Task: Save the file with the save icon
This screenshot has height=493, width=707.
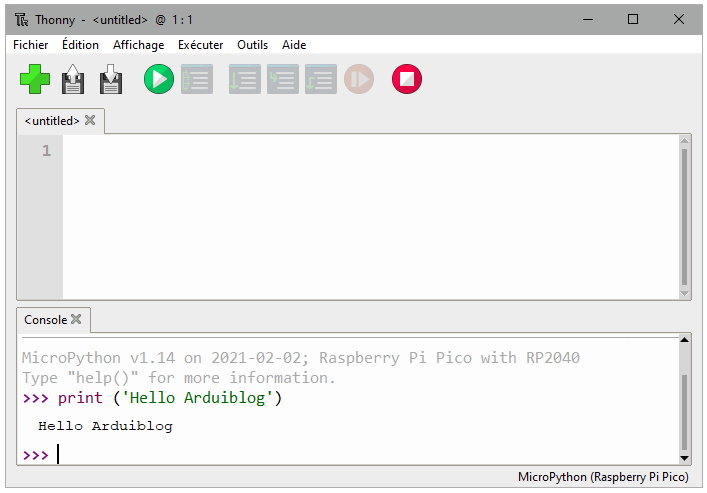Action: 110,79
